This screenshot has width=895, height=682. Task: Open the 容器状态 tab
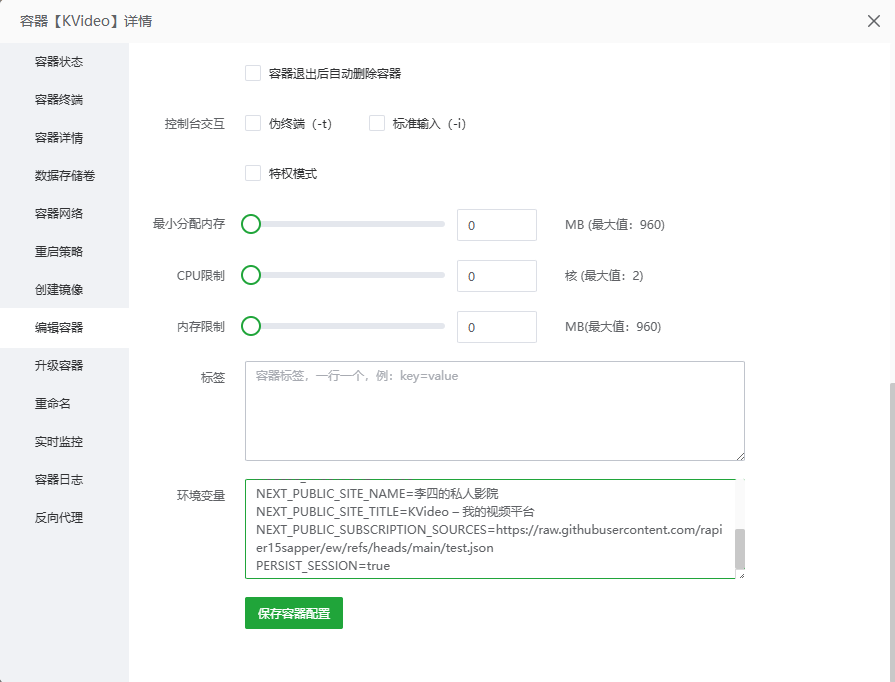pos(59,62)
